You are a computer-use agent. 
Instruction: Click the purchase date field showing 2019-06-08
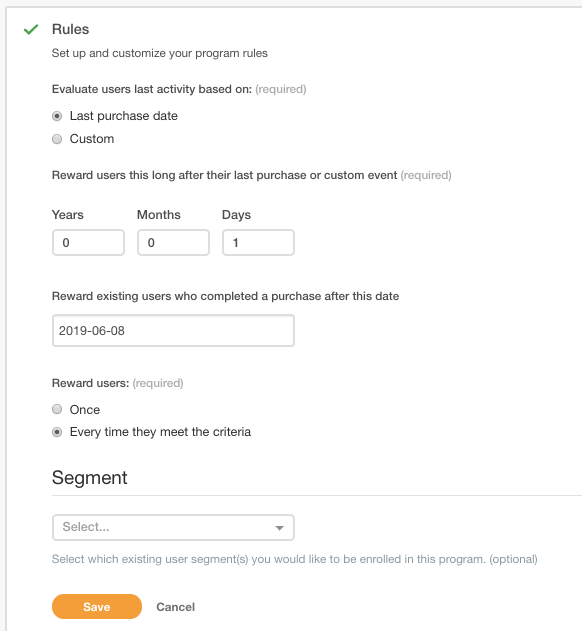[173, 331]
